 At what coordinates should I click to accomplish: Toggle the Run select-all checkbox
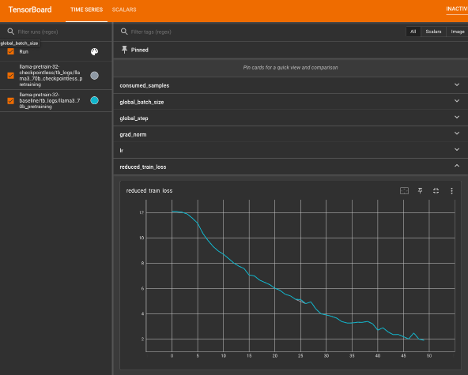pos(11,51)
